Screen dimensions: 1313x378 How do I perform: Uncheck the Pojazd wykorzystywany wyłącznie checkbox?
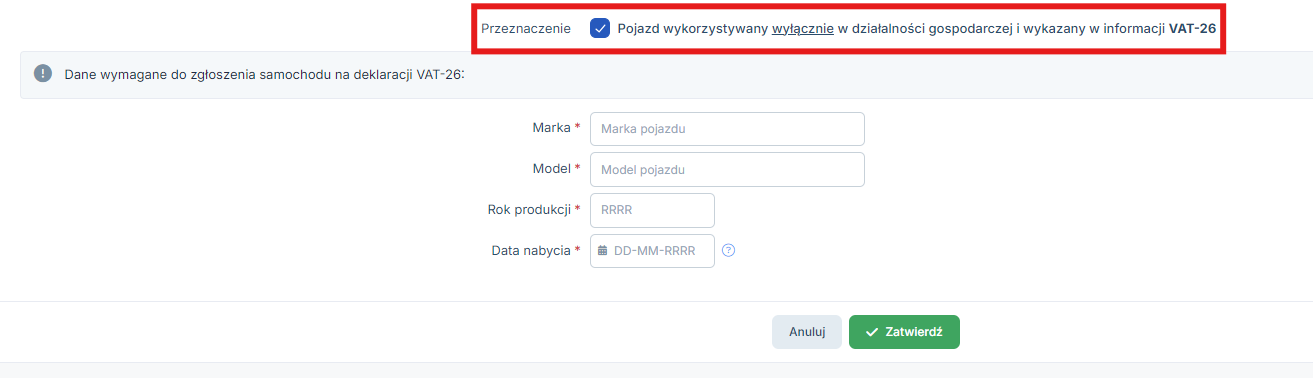point(600,28)
